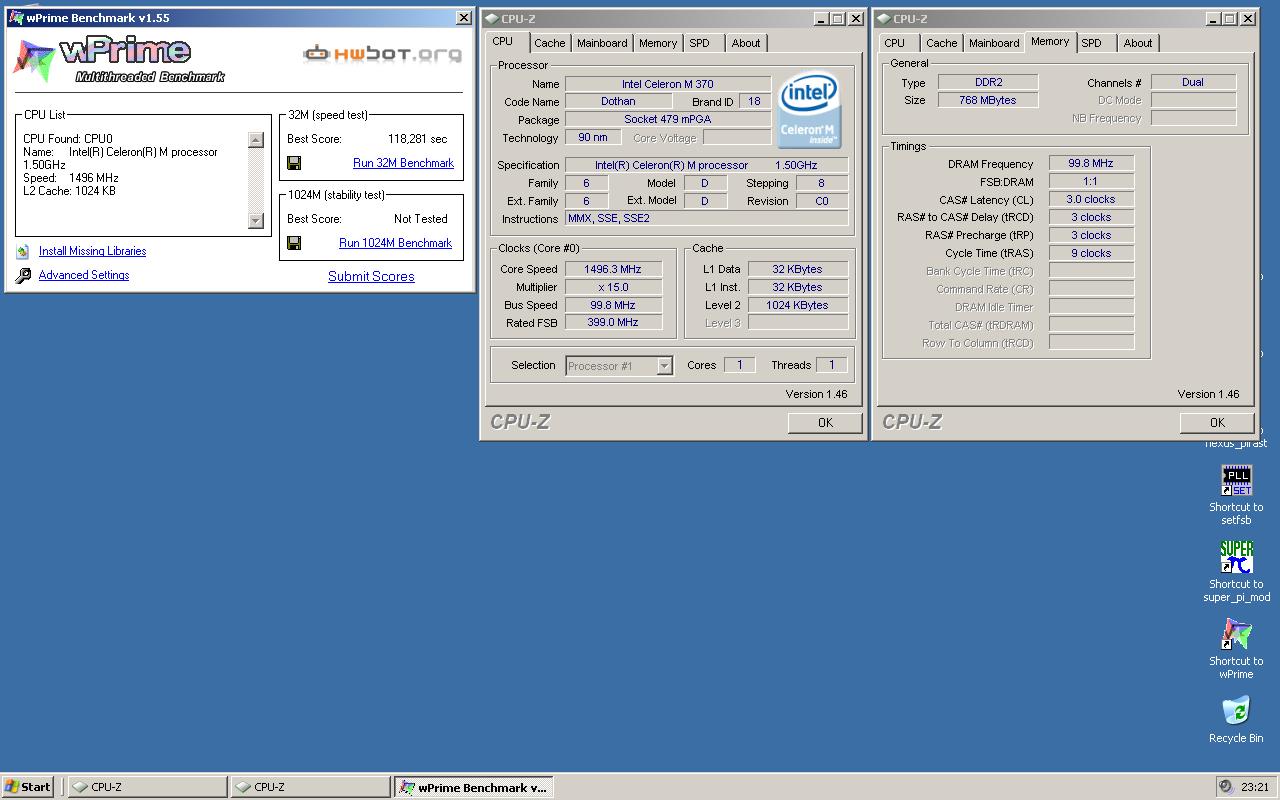Open the hwbot.org logo link

[x=383, y=54]
